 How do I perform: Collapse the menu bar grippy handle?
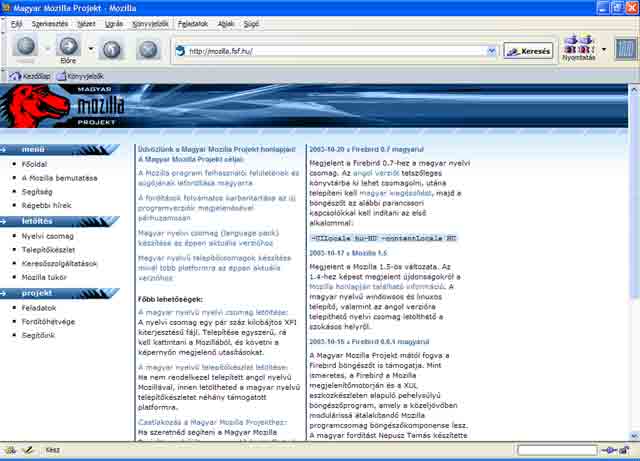[x=3, y=24]
